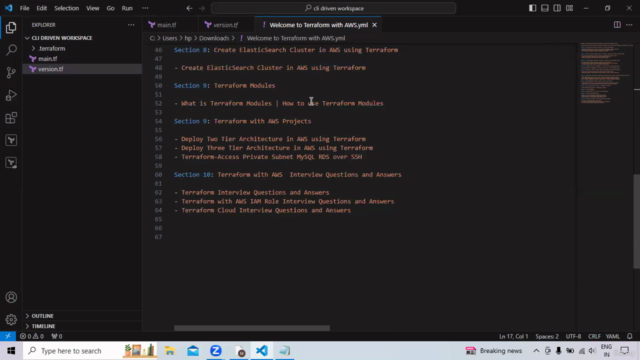The image size is (640, 360).
Task: Open the Selection menu
Action: (x=67, y=8)
